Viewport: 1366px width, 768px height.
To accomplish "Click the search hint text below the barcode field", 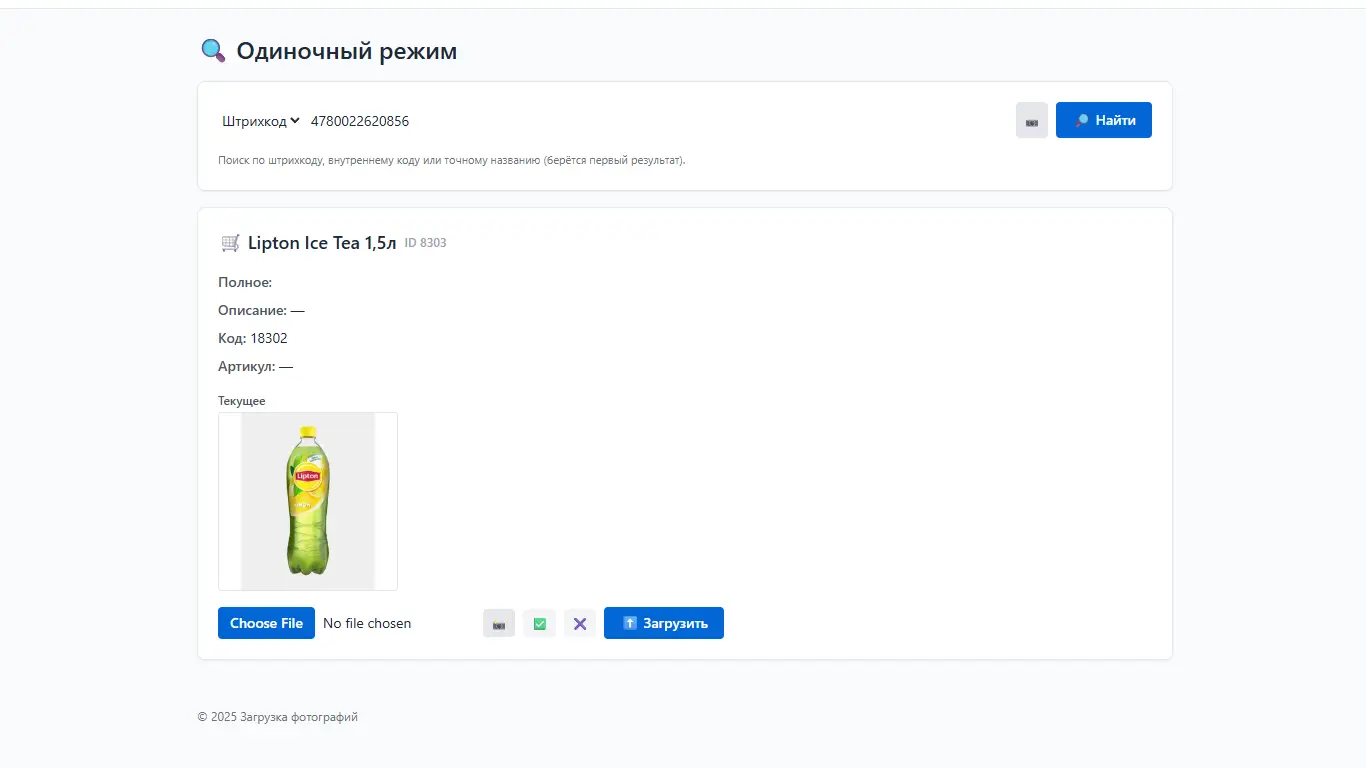I will coord(452,160).
